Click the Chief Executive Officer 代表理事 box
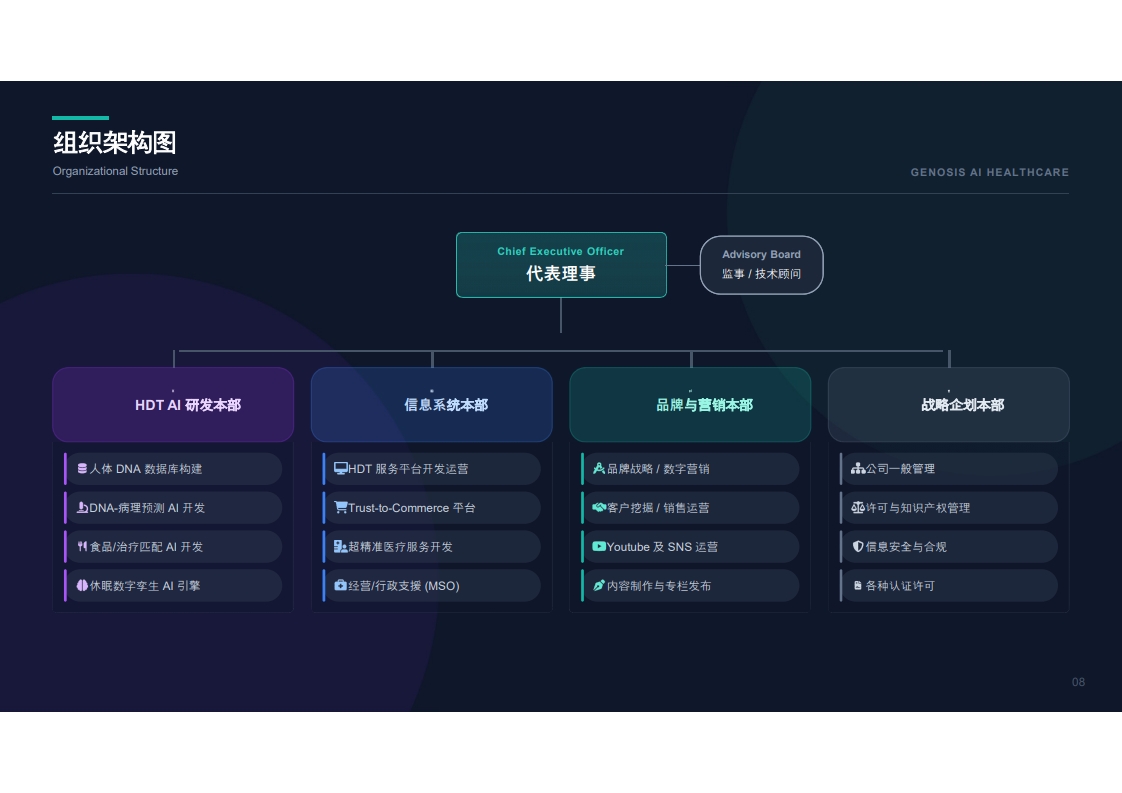This screenshot has height=793, width=1122. pyautogui.click(x=561, y=265)
